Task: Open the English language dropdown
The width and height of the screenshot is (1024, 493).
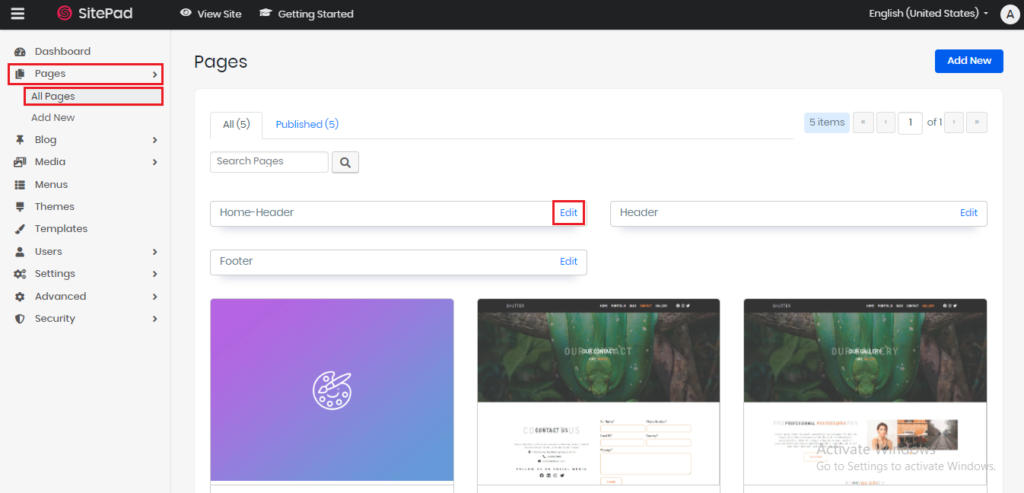Action: [x=929, y=14]
